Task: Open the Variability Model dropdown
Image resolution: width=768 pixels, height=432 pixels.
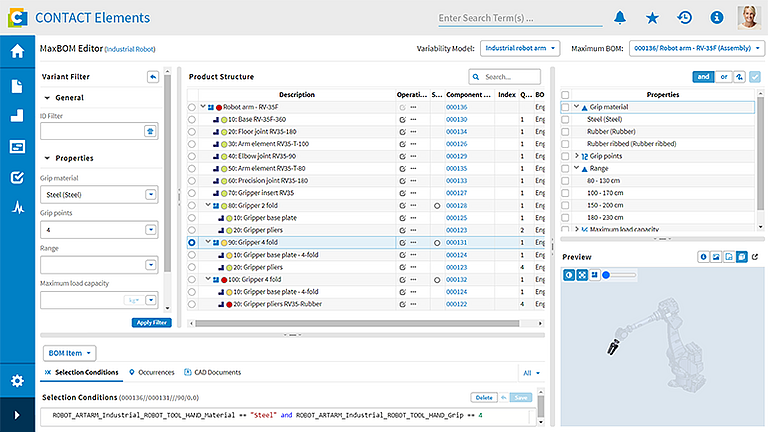Action: [x=520, y=48]
